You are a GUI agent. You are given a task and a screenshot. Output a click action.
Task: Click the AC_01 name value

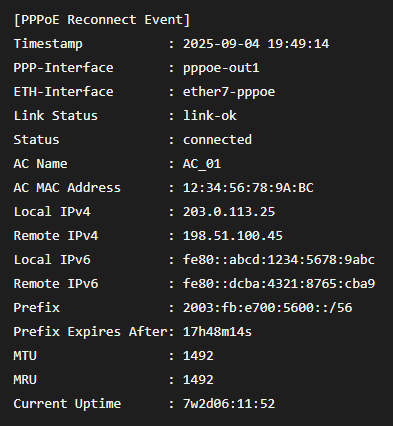point(202,164)
